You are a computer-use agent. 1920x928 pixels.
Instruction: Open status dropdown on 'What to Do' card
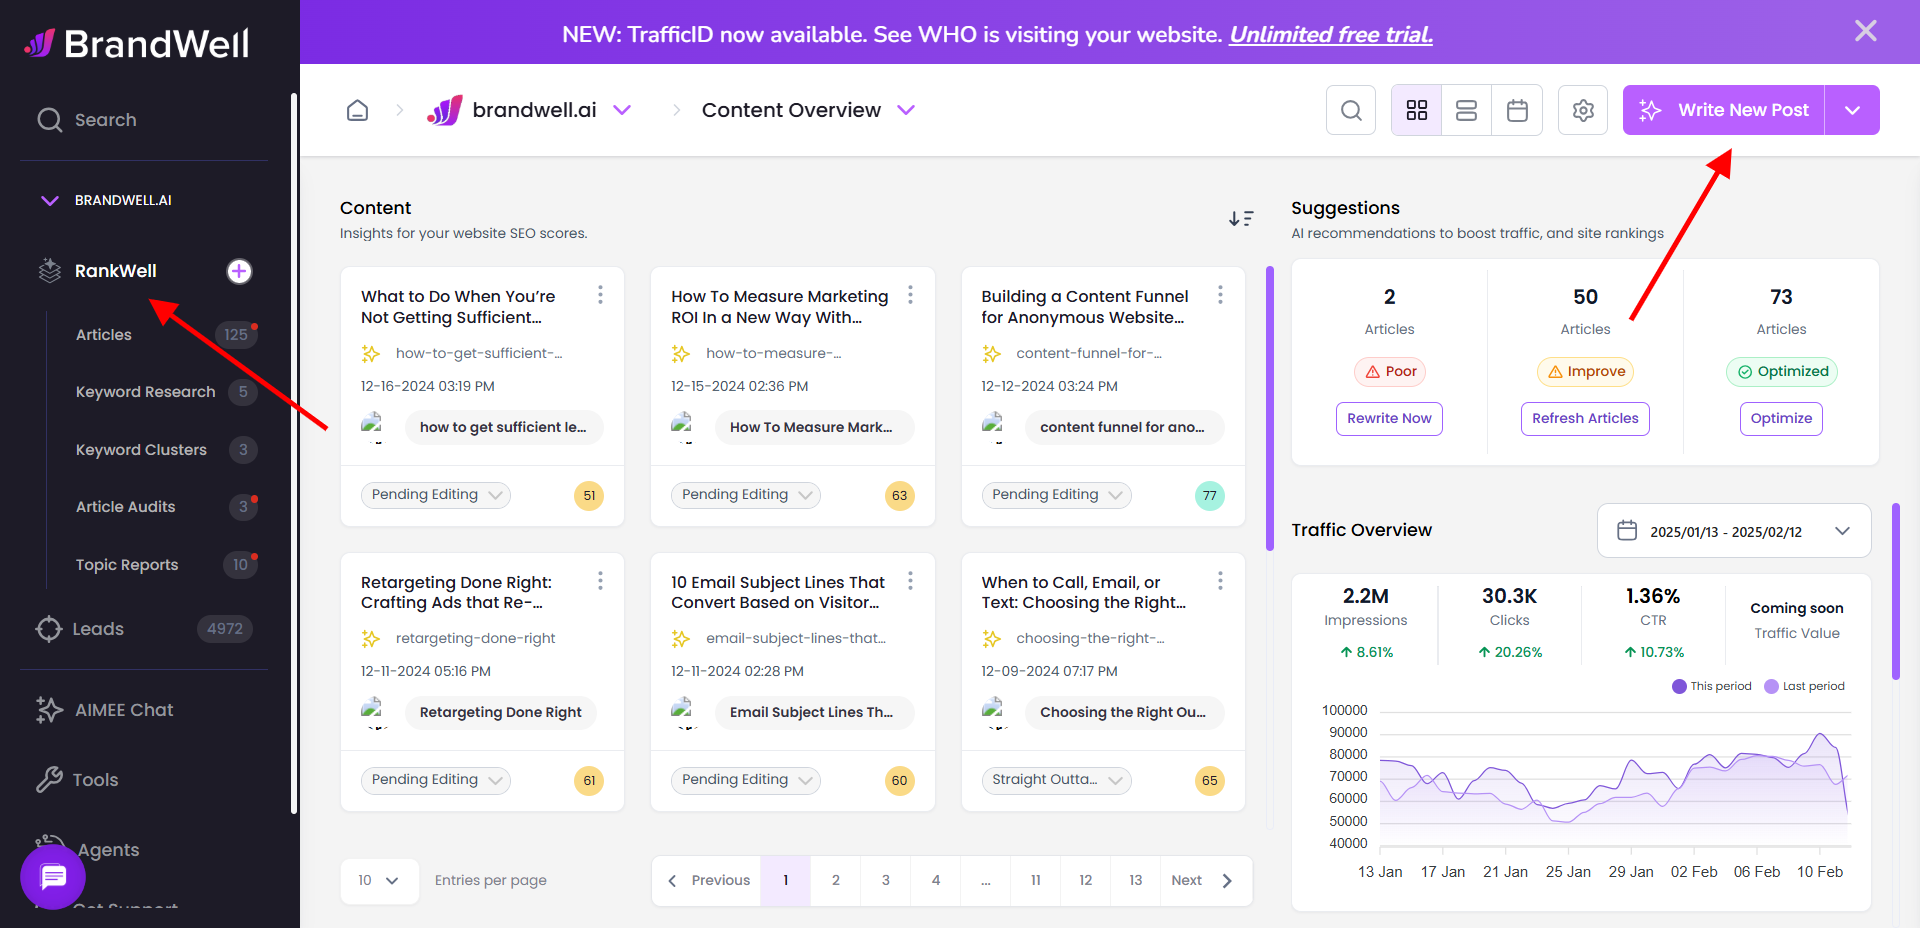(436, 495)
